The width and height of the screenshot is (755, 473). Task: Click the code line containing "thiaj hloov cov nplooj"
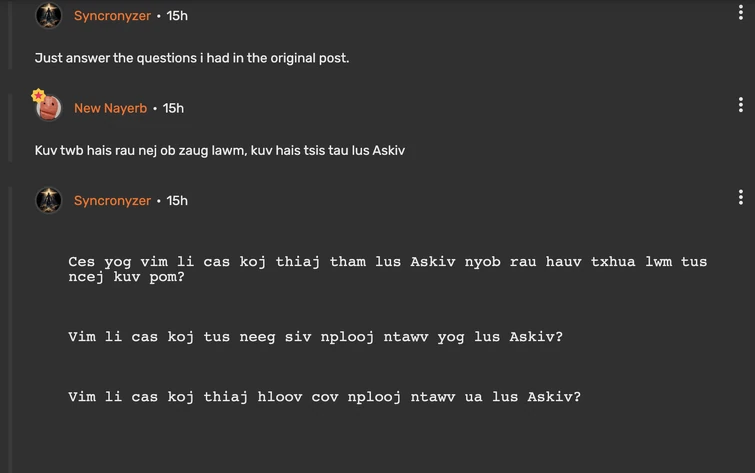click(x=324, y=397)
